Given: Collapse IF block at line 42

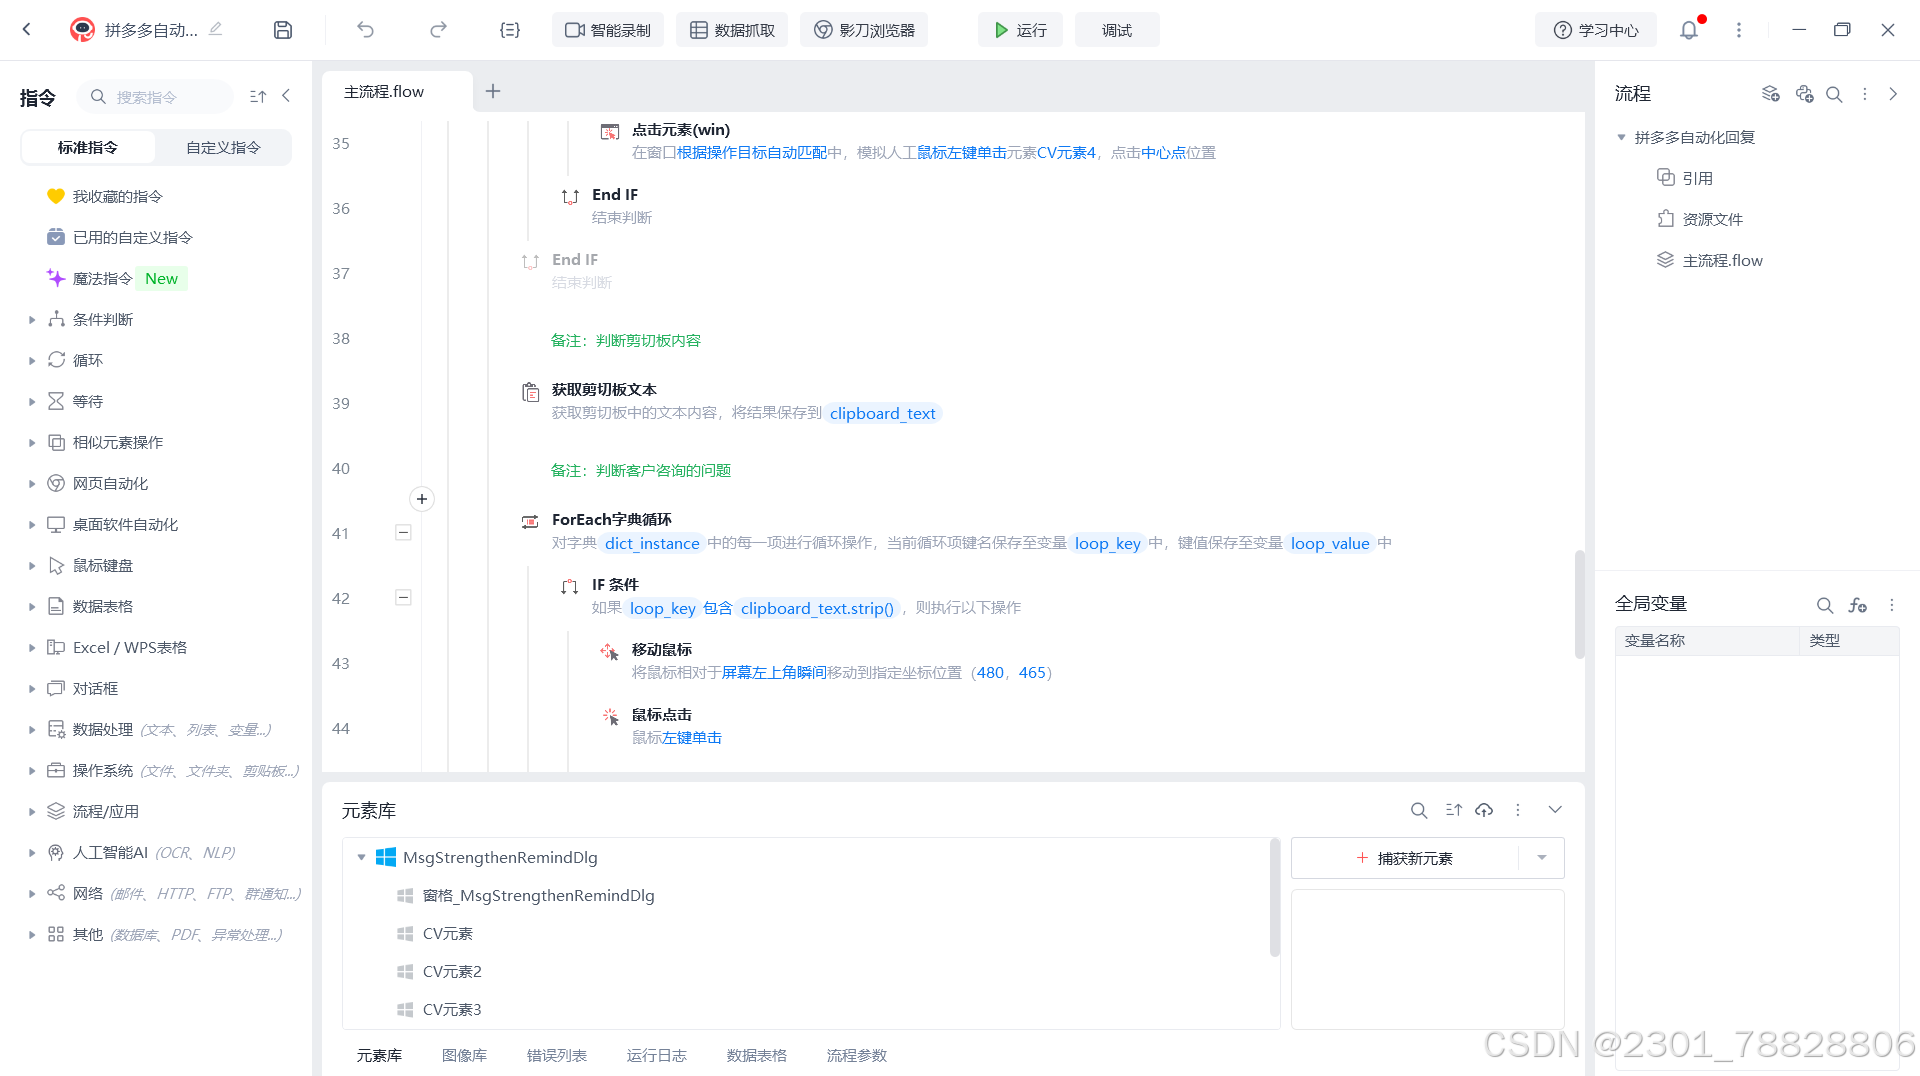Looking at the screenshot, I should pyautogui.click(x=403, y=598).
